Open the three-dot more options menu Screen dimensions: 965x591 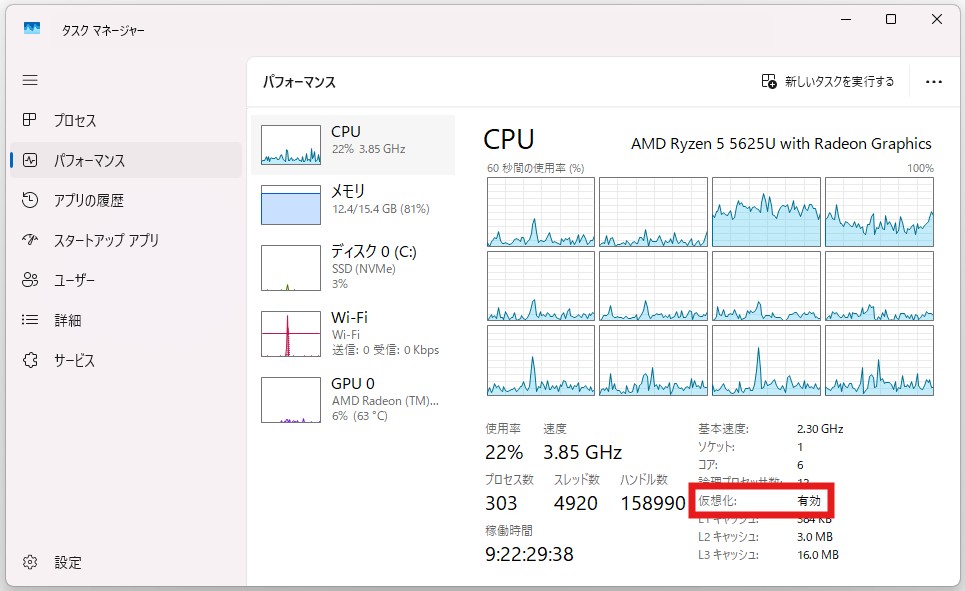point(934,82)
